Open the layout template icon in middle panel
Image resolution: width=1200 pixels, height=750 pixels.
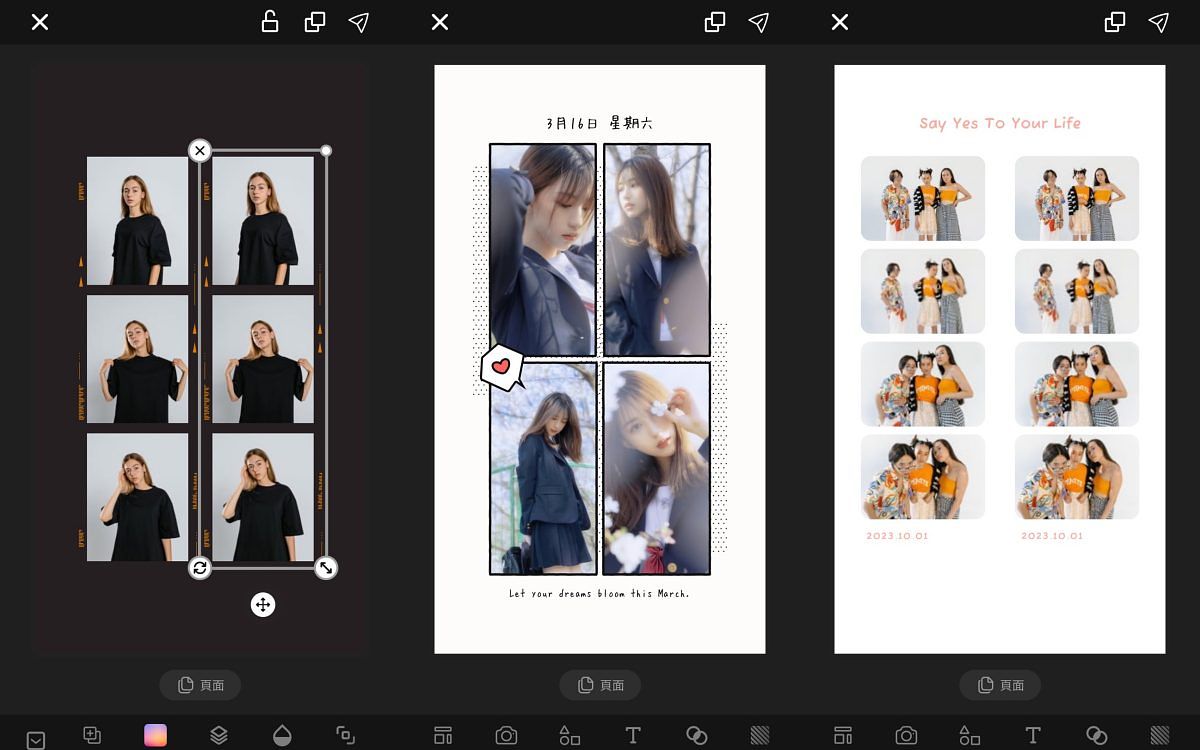tap(443, 736)
